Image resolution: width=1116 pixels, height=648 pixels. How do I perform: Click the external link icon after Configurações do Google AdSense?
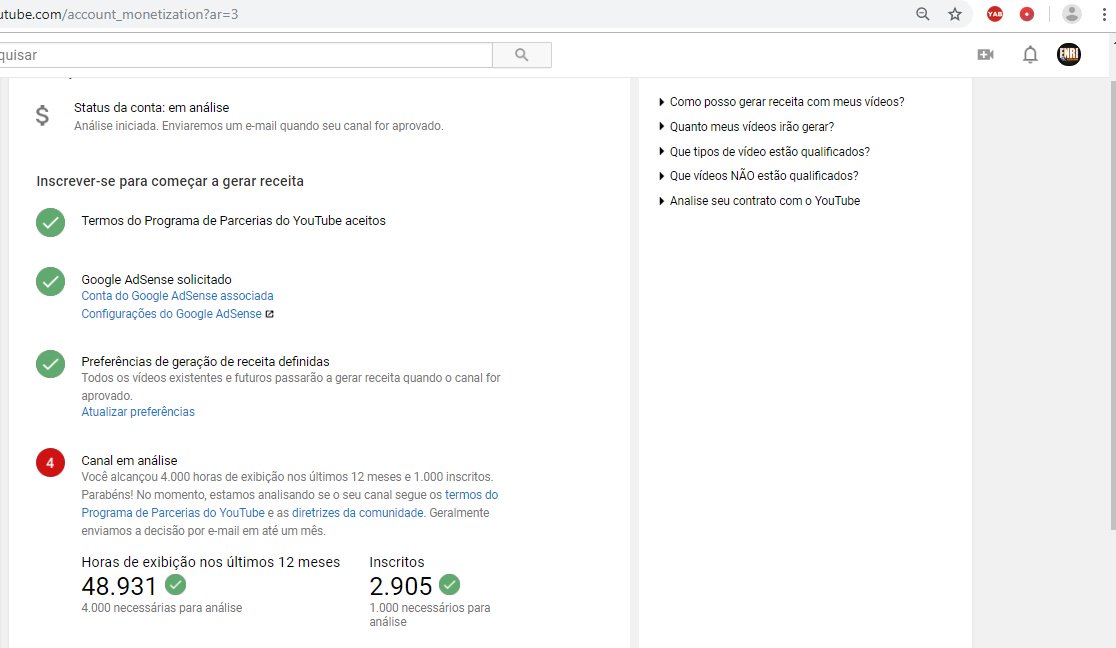[x=270, y=314]
